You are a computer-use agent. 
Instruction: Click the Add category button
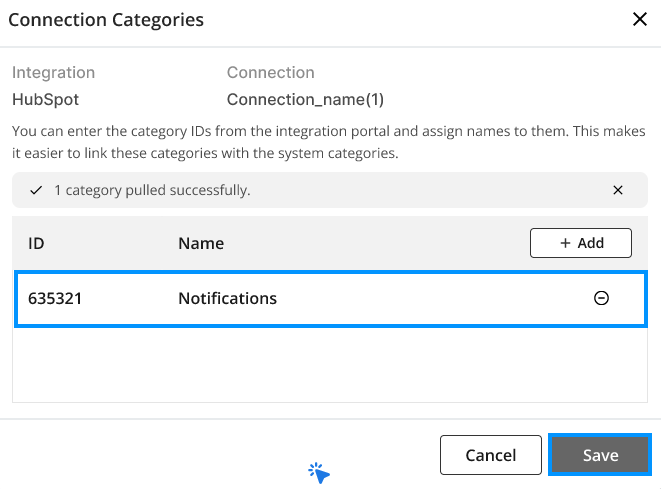(x=580, y=243)
